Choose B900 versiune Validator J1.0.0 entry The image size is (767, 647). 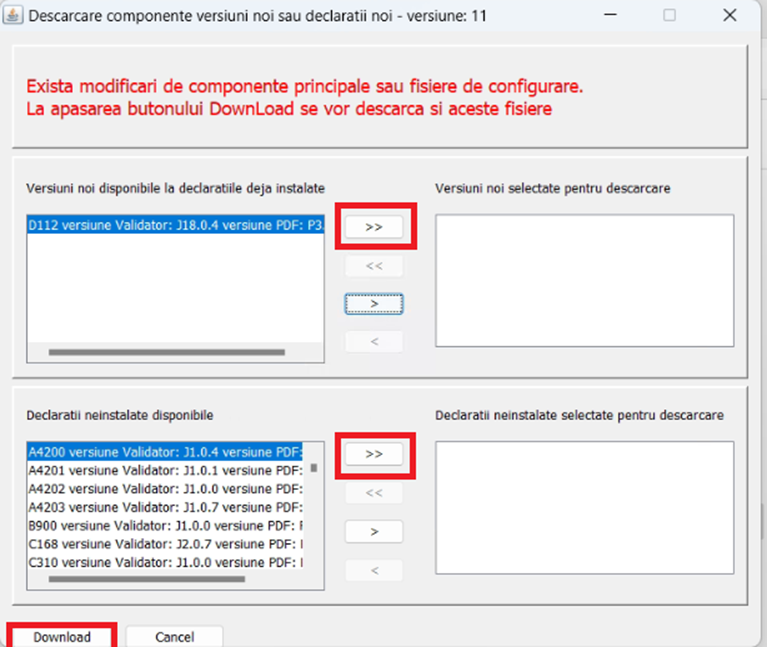165,526
